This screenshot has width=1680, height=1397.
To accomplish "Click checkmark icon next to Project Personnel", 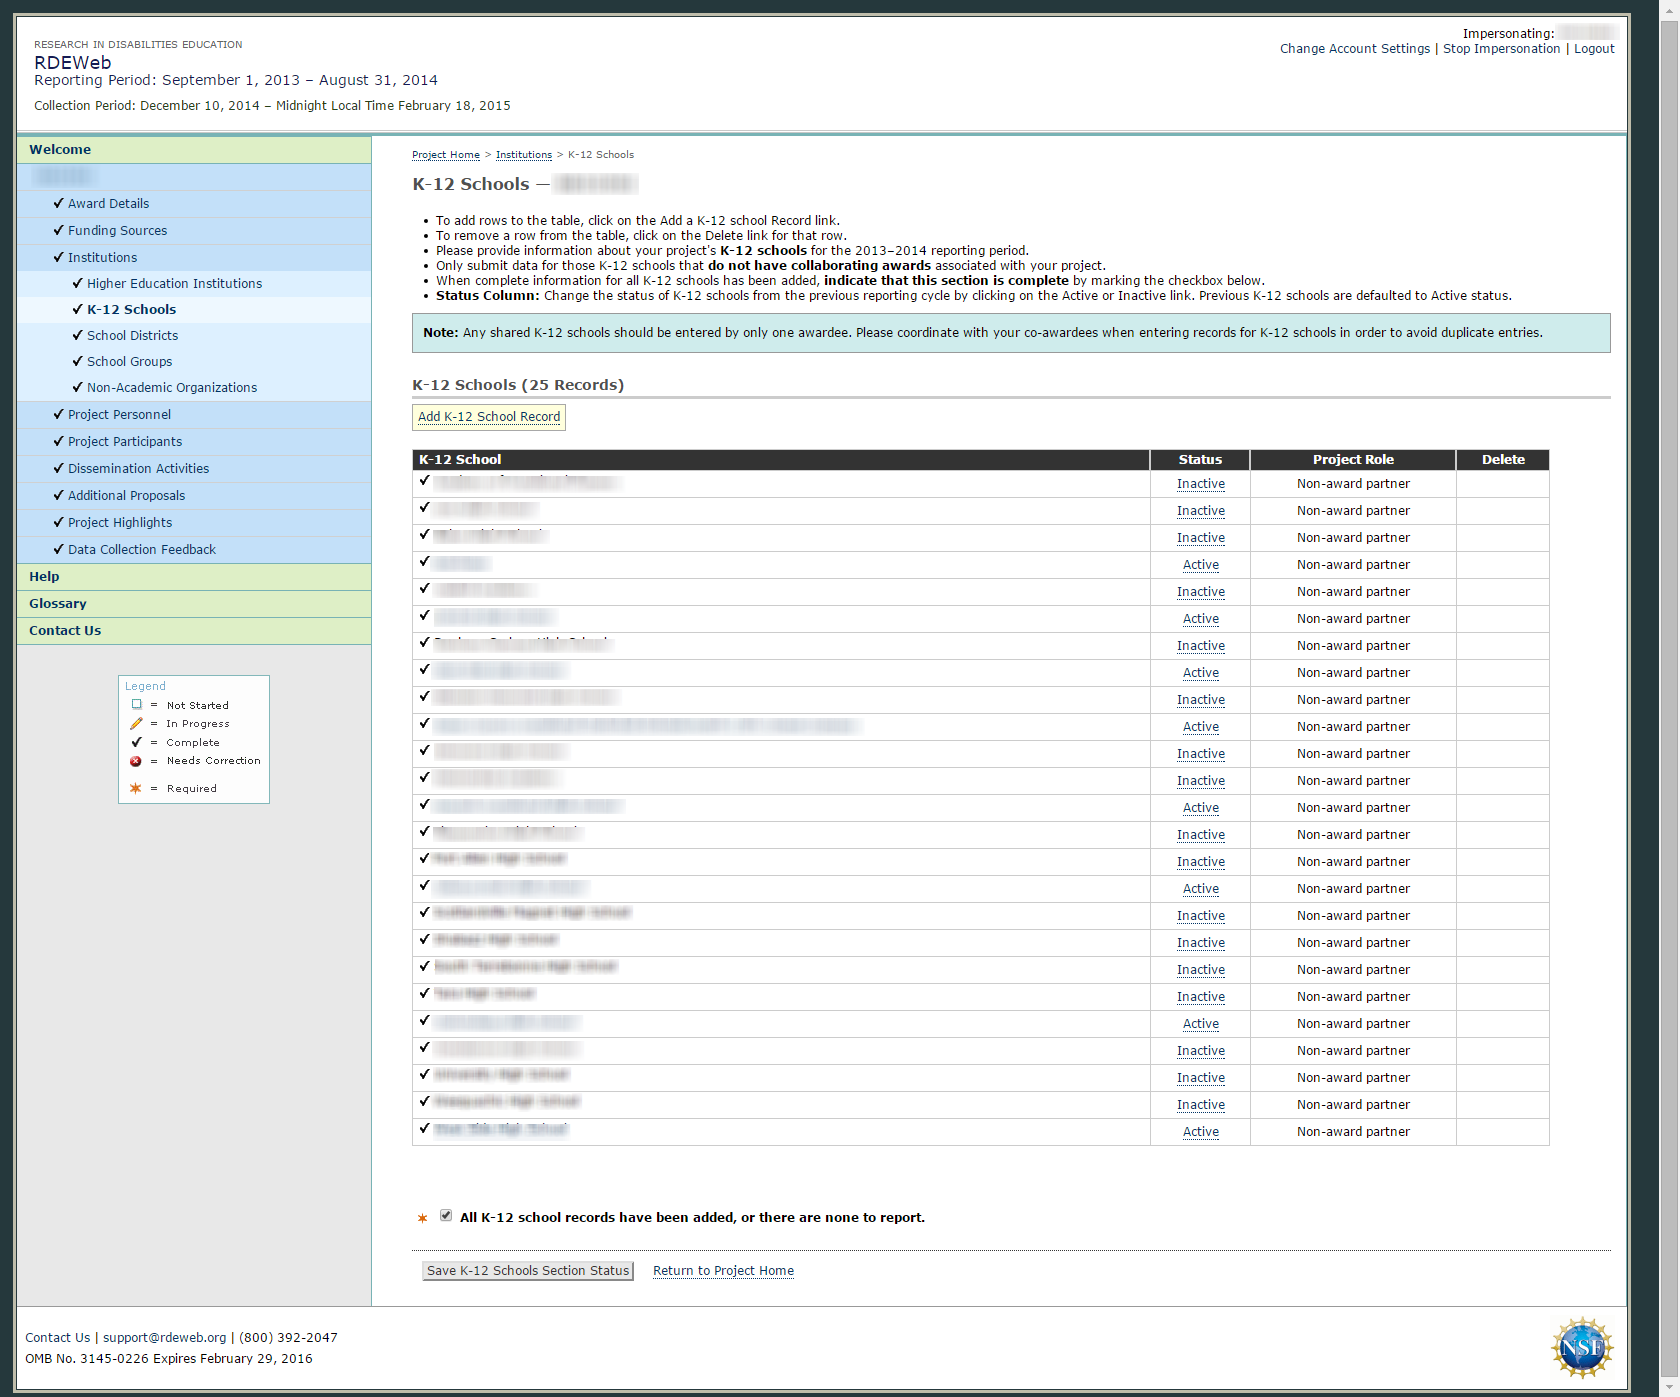I will [x=58, y=414].
